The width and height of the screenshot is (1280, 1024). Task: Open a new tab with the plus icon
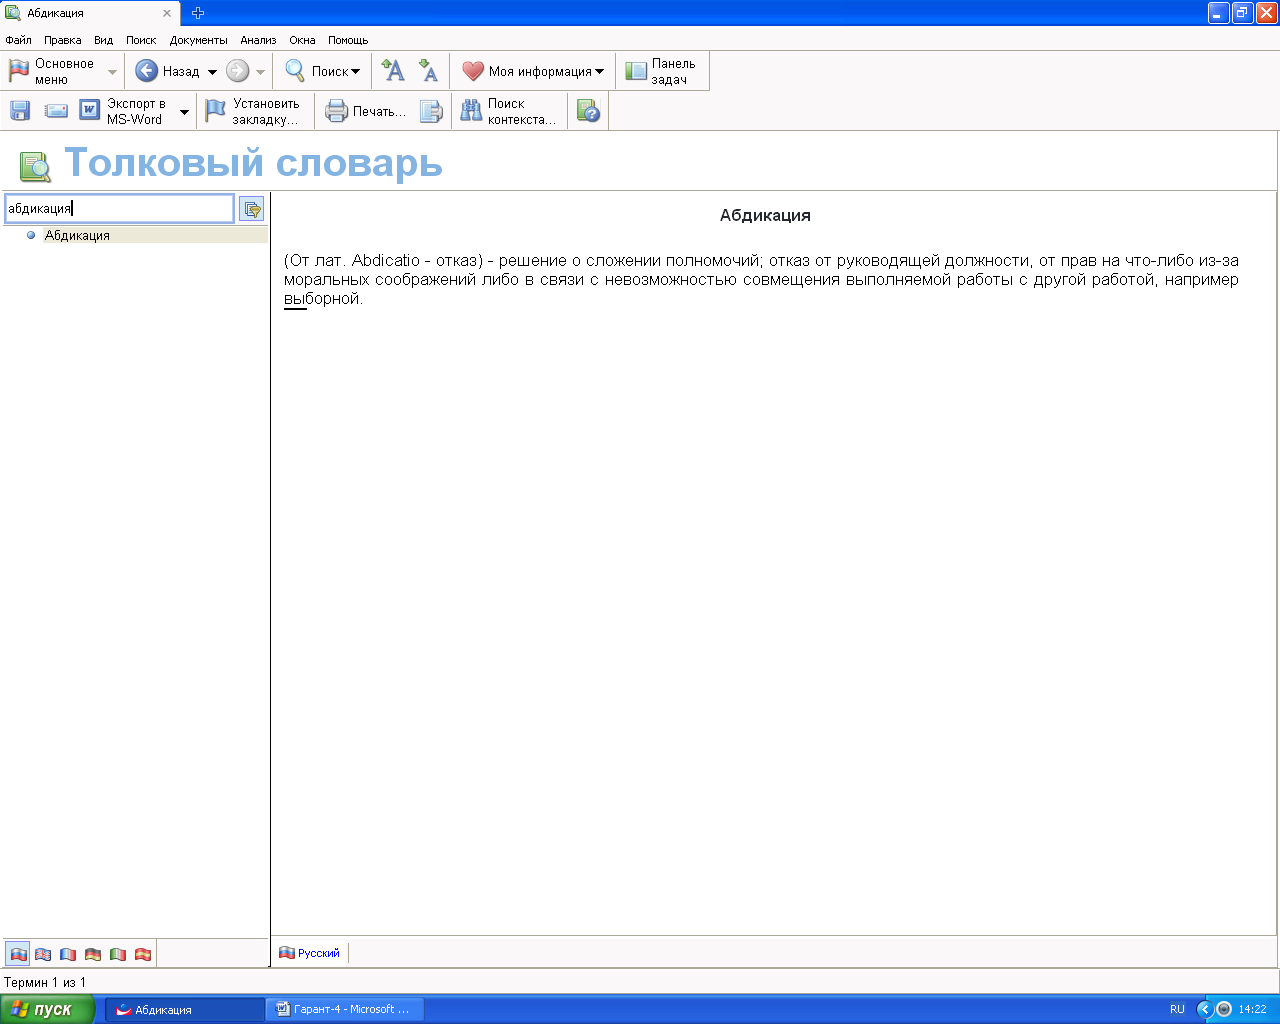(198, 13)
